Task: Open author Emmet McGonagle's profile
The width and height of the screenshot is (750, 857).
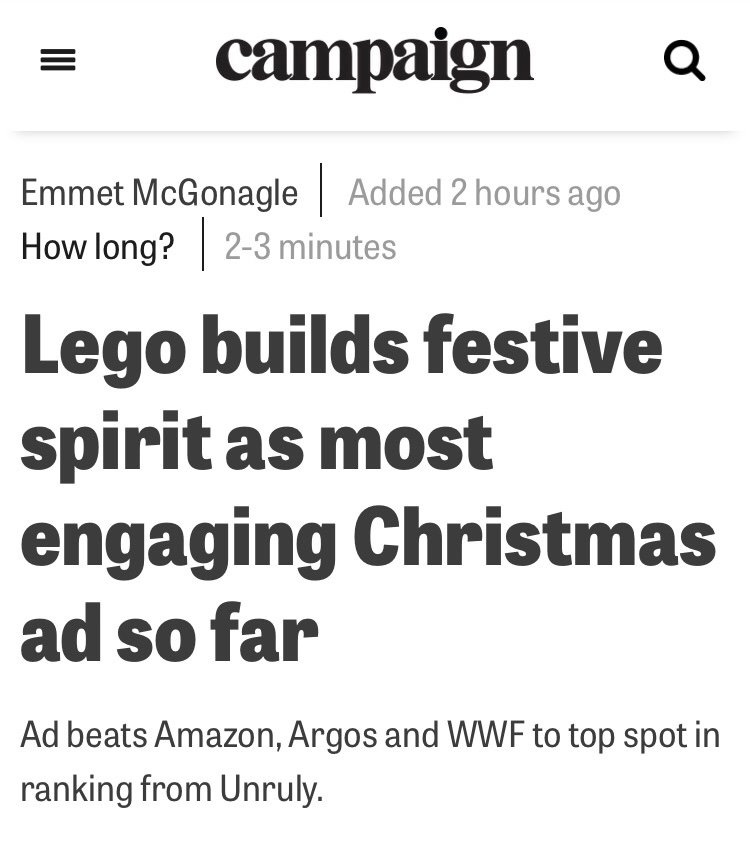Action: (159, 192)
